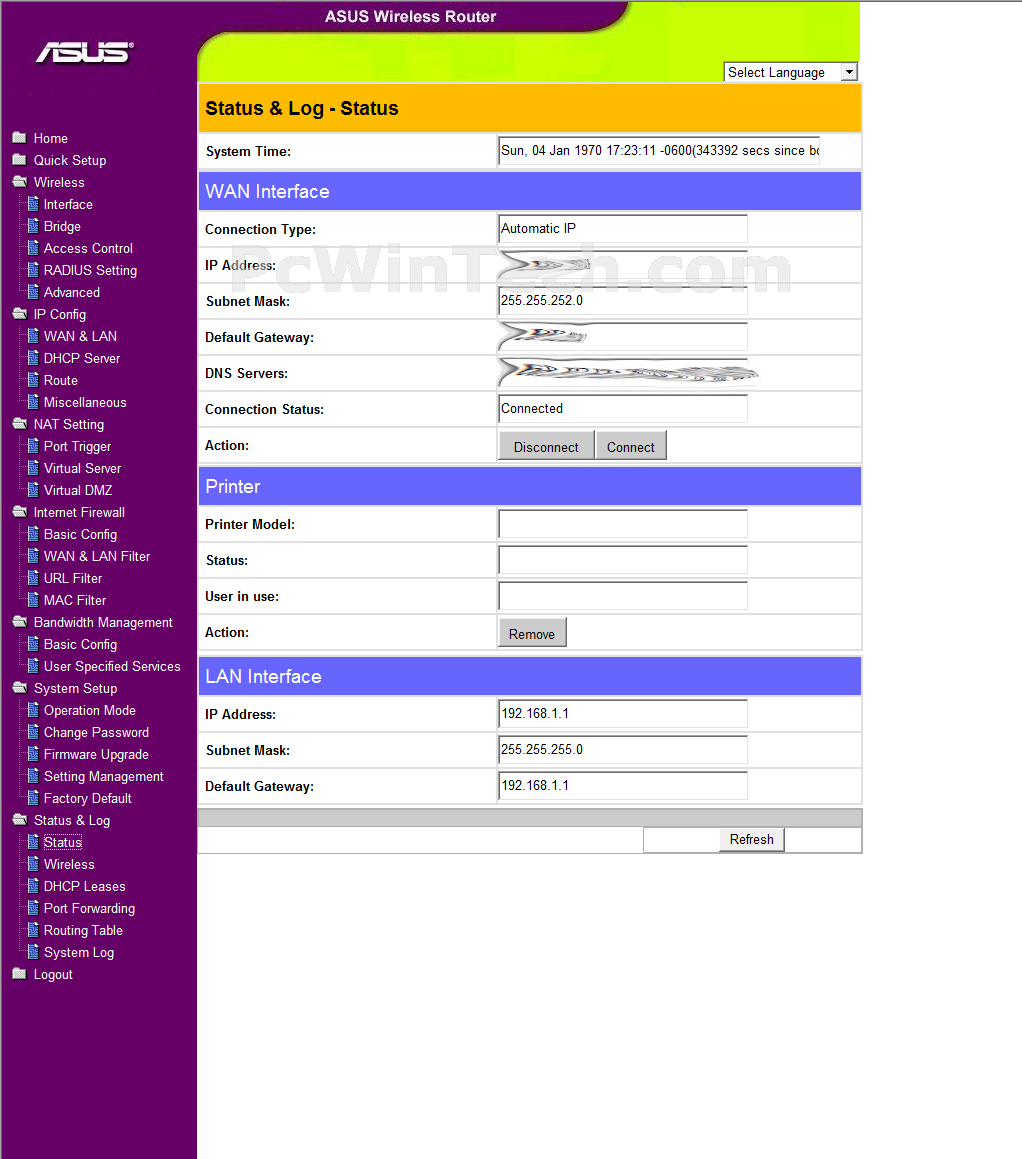Viewport: 1022px width, 1159px height.
Task: Click the page icon beside Interface
Action: point(33,204)
